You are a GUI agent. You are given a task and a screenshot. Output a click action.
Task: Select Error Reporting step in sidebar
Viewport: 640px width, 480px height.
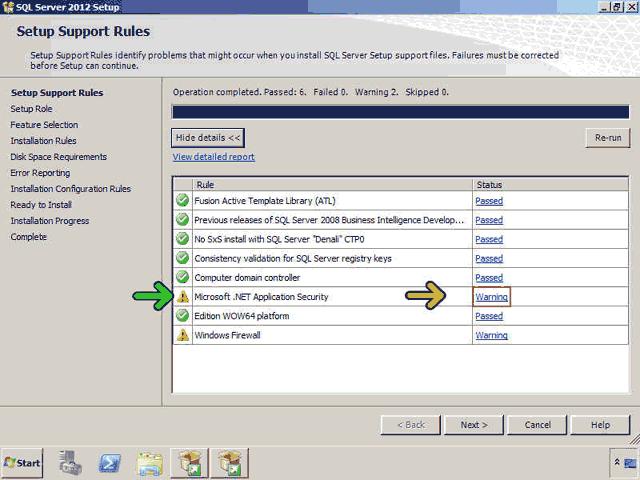(x=40, y=173)
